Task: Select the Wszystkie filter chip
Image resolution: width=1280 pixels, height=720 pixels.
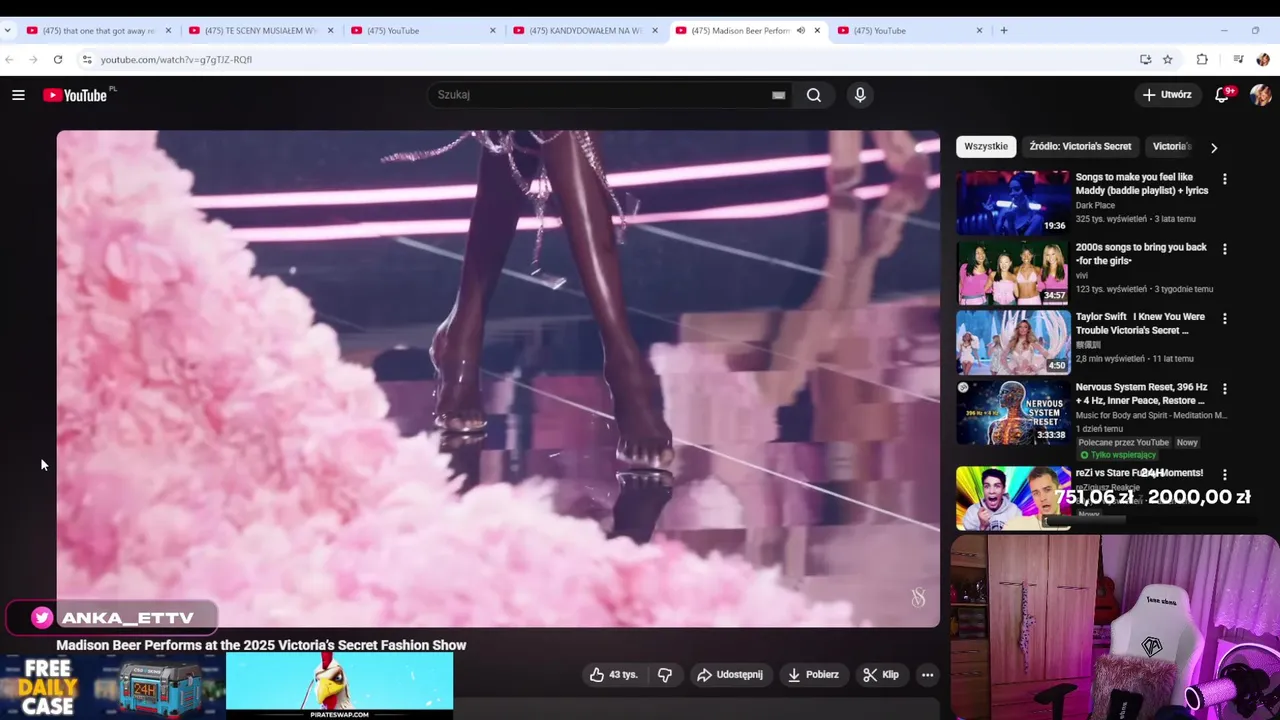Action: pyautogui.click(x=986, y=147)
